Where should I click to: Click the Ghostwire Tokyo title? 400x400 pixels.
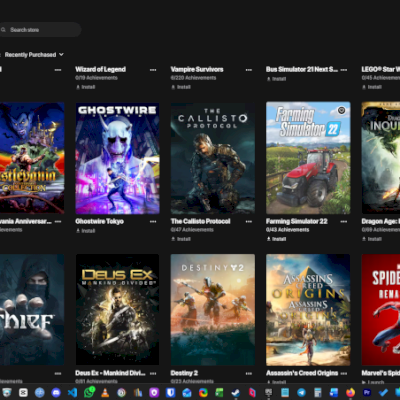[x=99, y=221]
